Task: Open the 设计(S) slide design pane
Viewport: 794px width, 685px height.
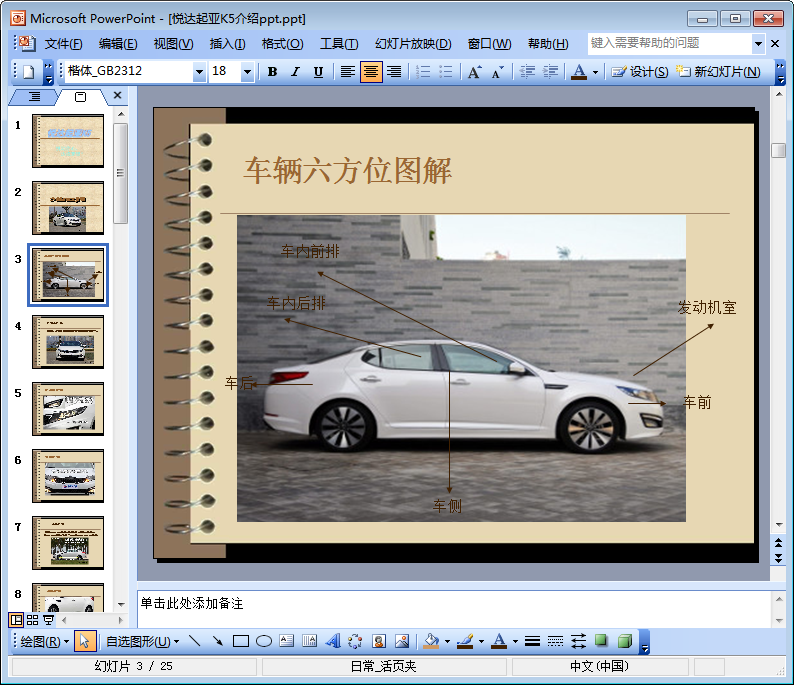Action: (x=640, y=72)
